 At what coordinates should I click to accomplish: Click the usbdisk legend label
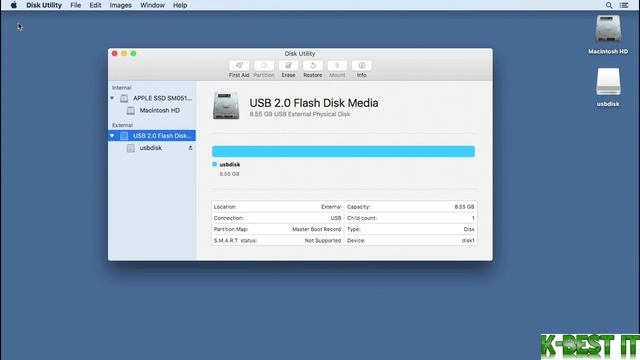[230, 164]
